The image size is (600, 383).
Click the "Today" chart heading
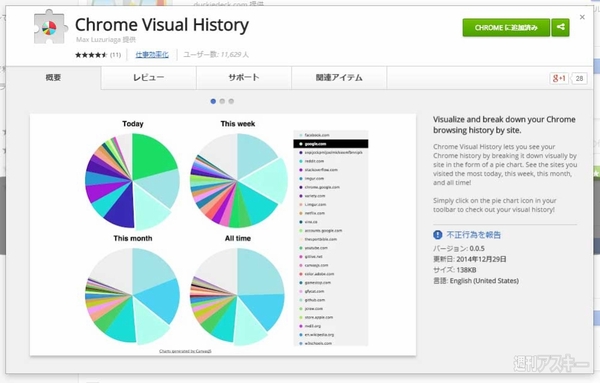(x=133, y=124)
